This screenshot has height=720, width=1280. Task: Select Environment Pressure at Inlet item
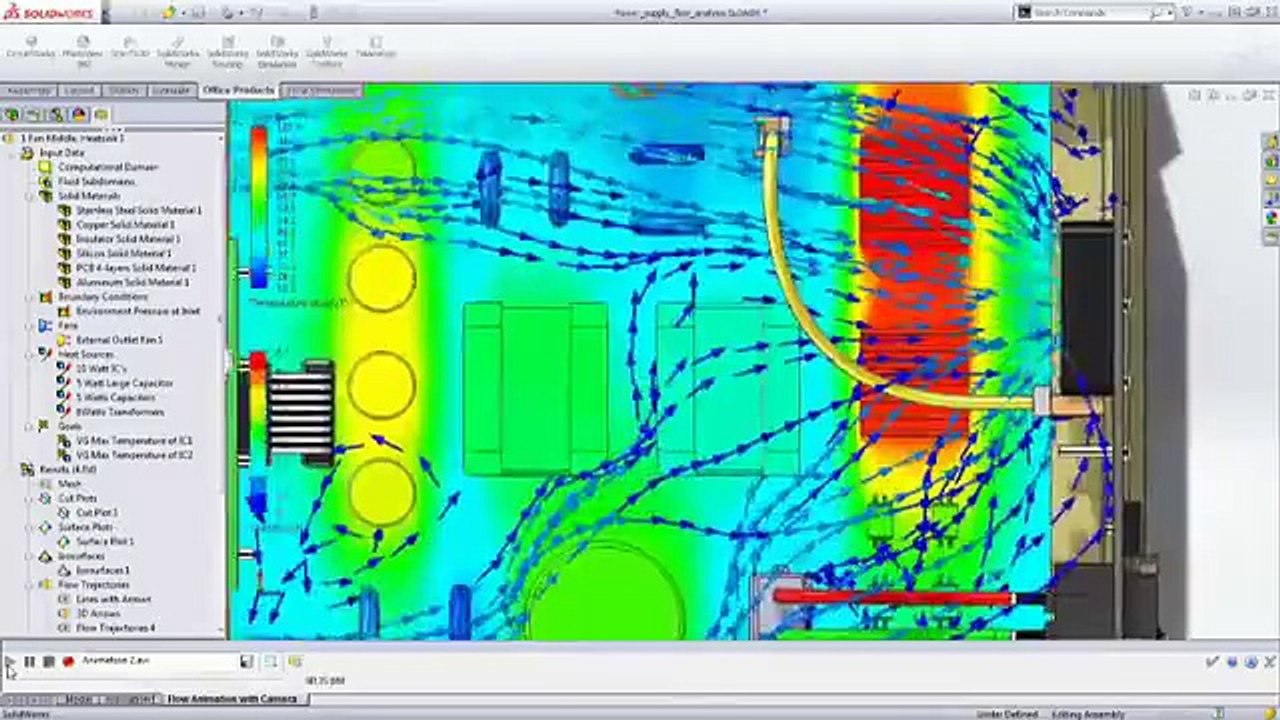click(x=138, y=311)
